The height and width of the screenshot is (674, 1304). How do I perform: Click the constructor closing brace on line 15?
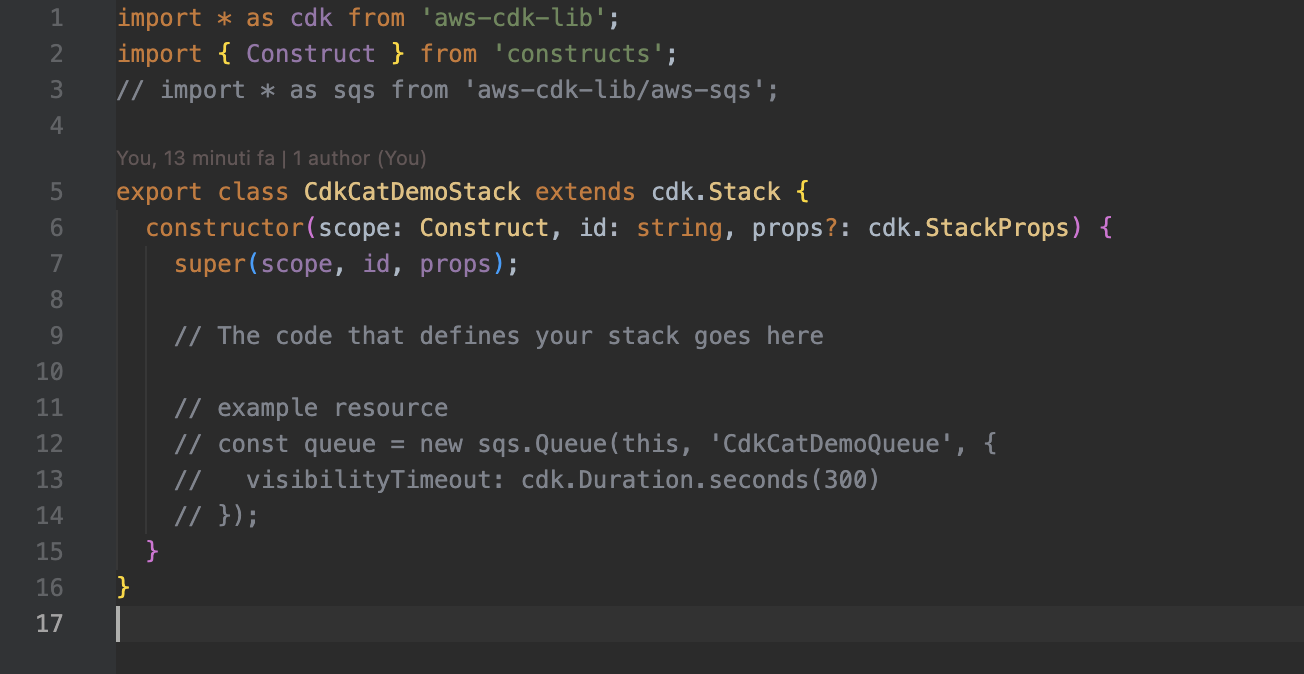click(x=153, y=552)
